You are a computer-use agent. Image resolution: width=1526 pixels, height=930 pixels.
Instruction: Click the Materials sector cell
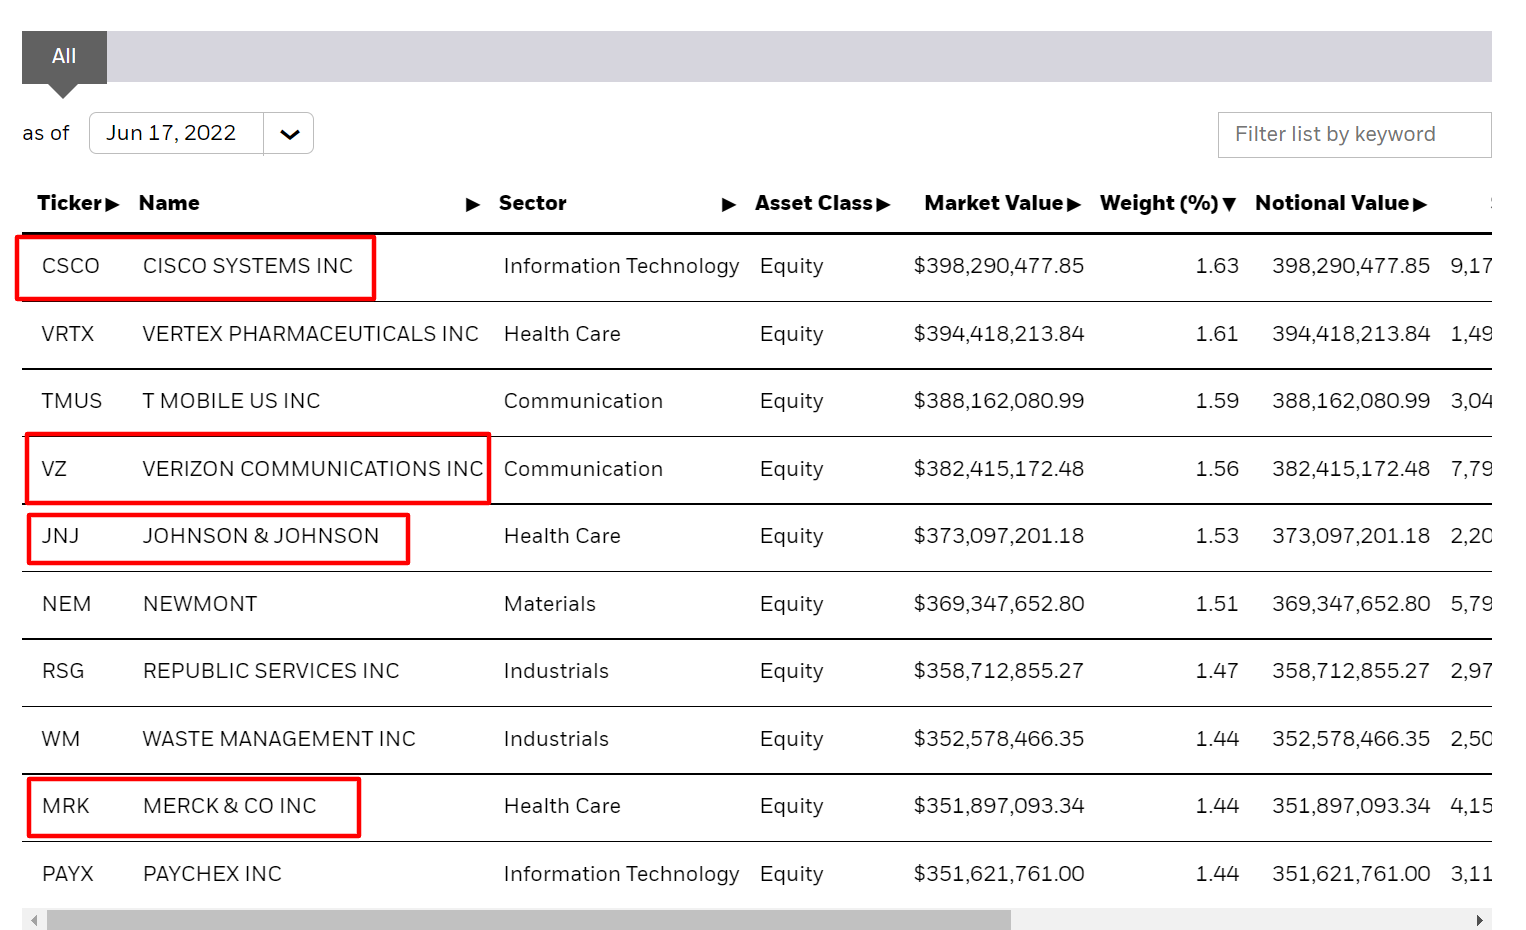coord(550,604)
